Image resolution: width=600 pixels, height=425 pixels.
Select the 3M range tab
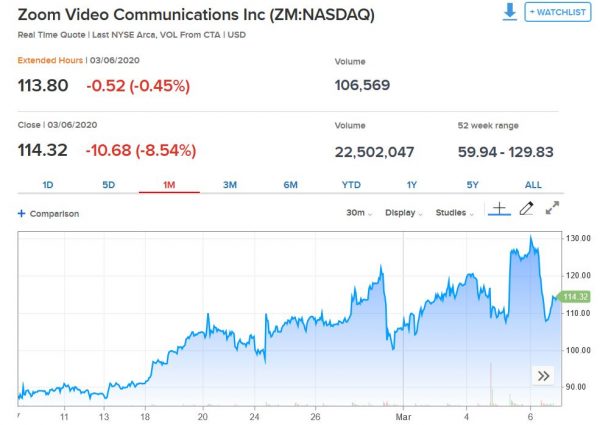230,185
